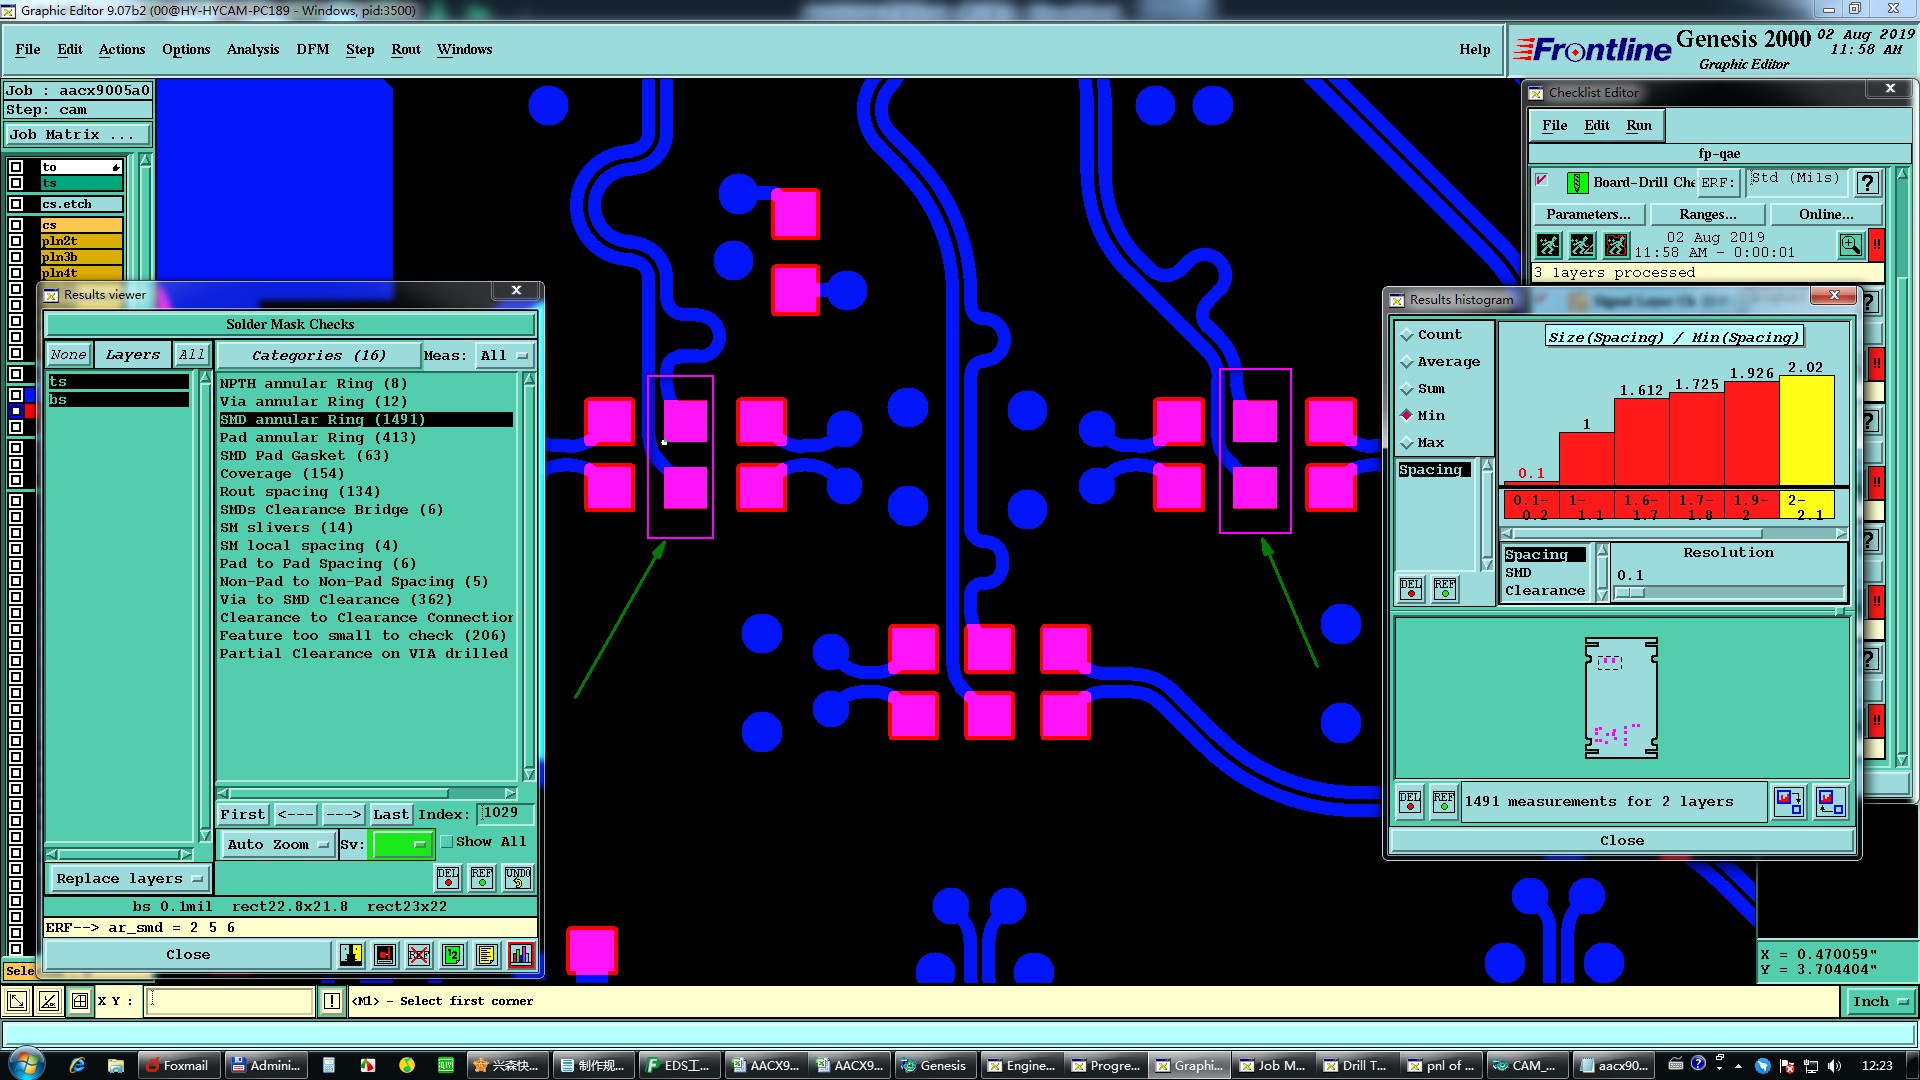
Task: Click the magnifier results icon in Checklist Editor
Action: (x=1850, y=245)
